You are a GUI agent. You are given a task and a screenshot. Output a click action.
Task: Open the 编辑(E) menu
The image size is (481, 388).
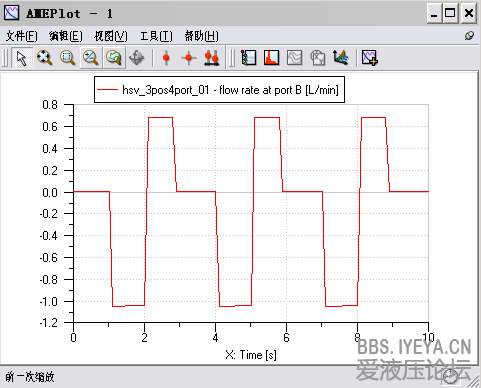66,36
